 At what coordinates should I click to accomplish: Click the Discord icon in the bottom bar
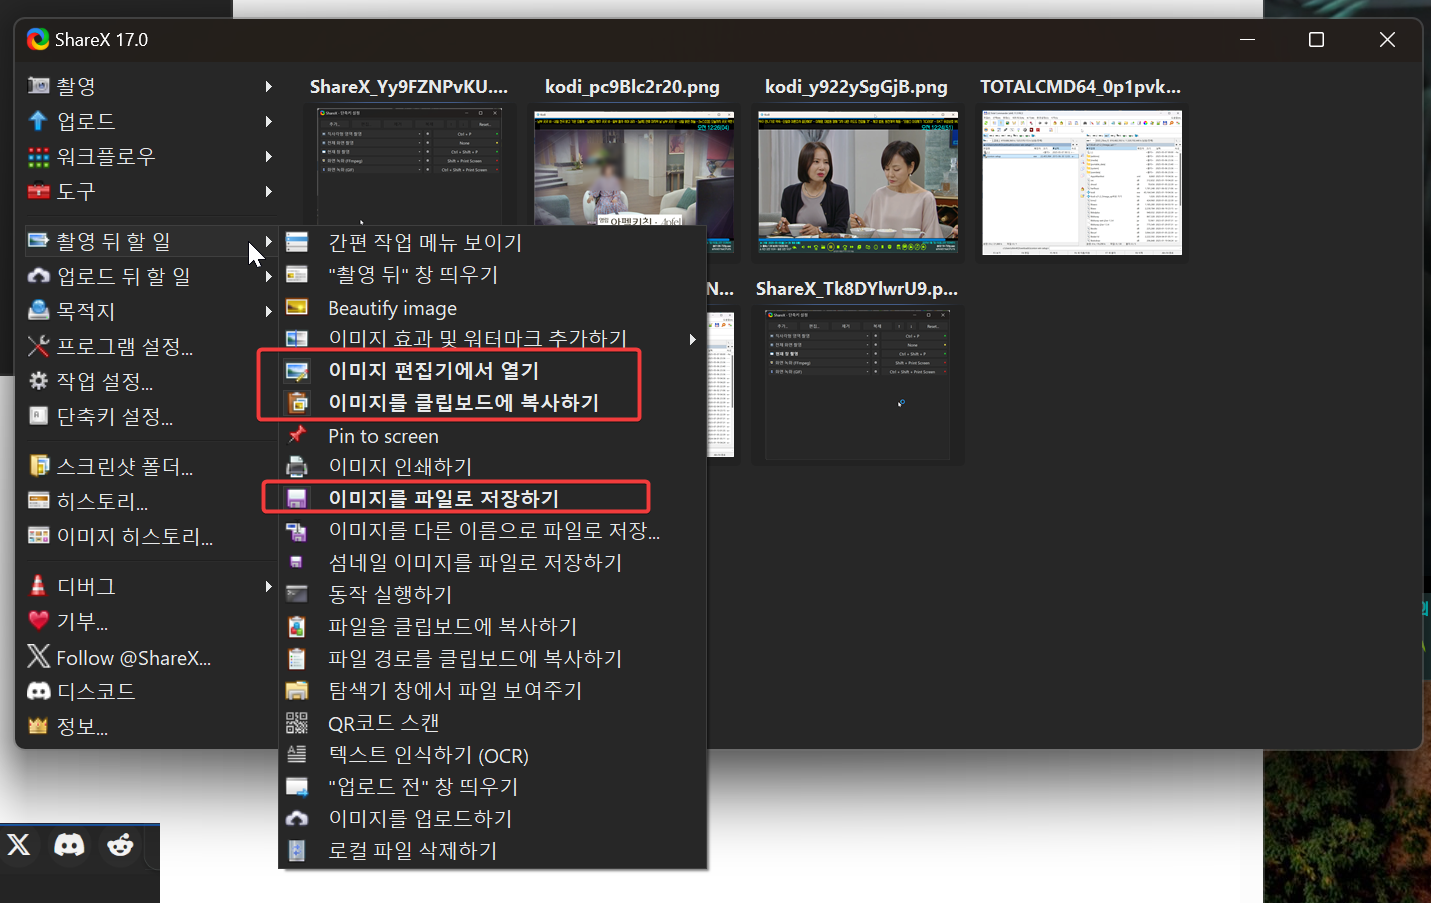pos(69,845)
